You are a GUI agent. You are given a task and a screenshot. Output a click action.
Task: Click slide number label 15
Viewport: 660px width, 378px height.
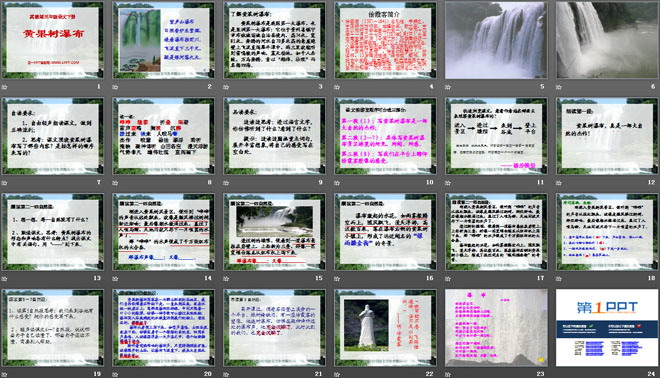tap(319, 278)
